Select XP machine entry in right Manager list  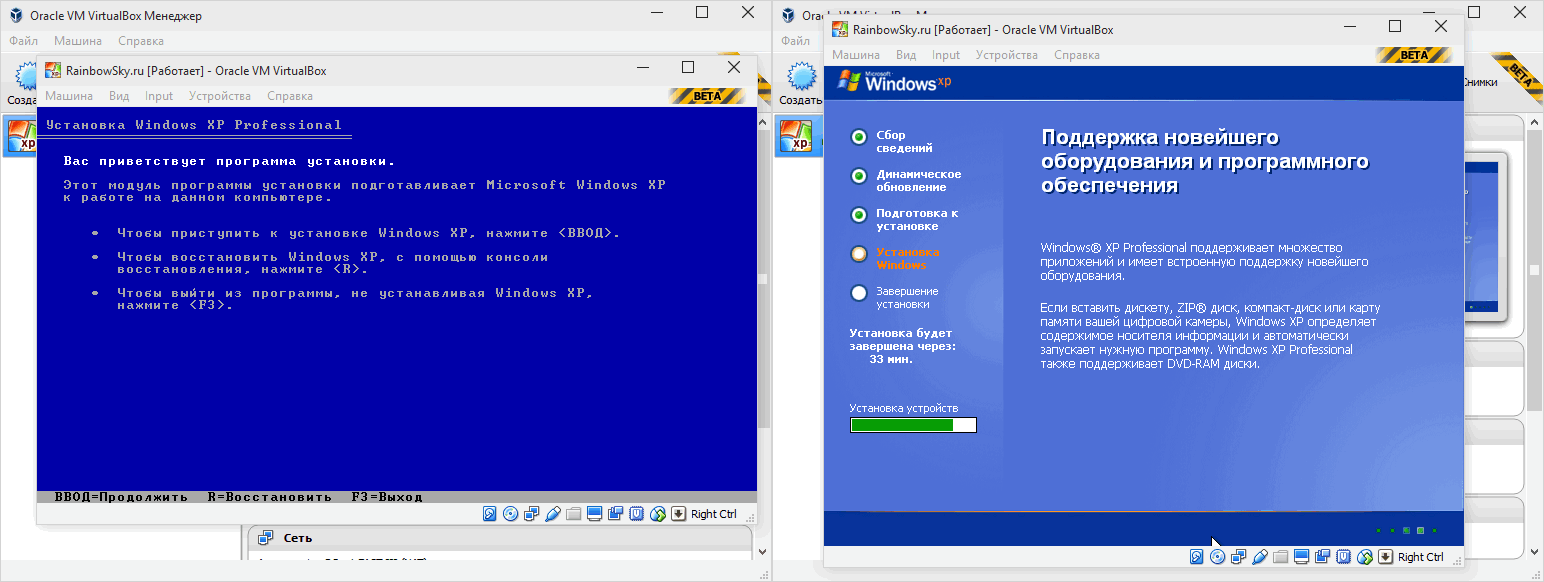[800, 137]
